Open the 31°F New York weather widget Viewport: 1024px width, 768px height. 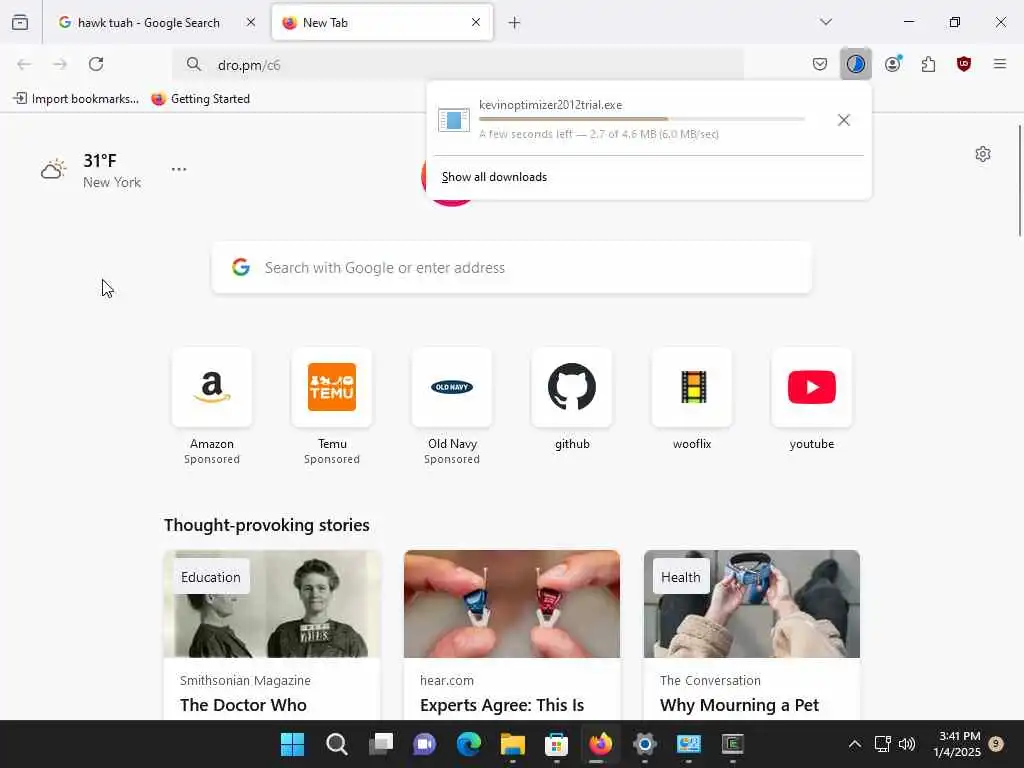pos(91,170)
